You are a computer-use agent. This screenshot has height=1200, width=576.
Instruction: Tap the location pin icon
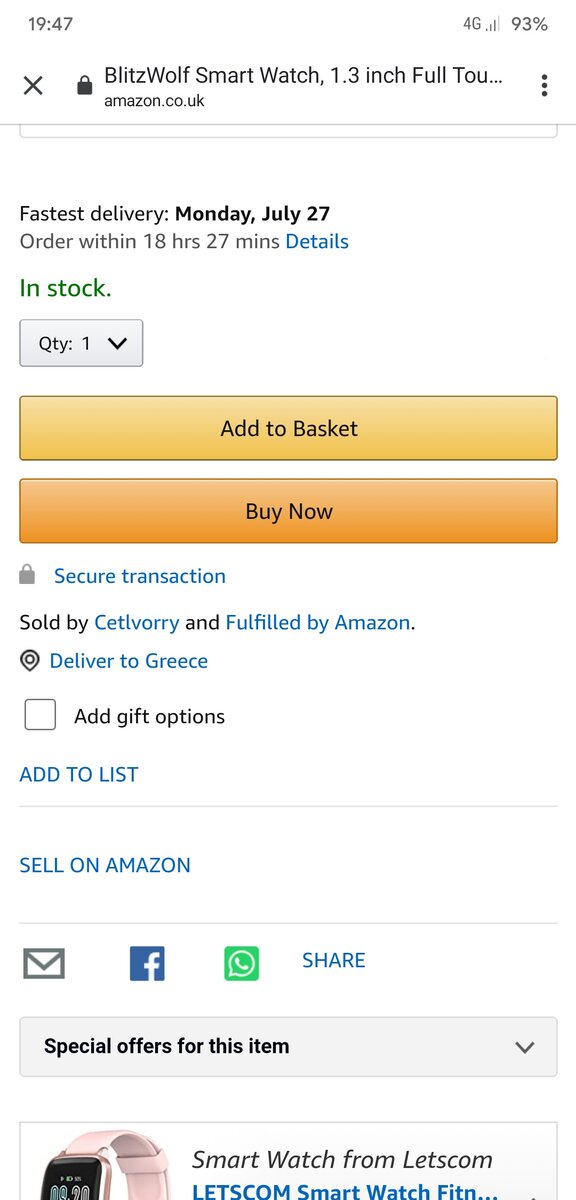click(x=30, y=661)
